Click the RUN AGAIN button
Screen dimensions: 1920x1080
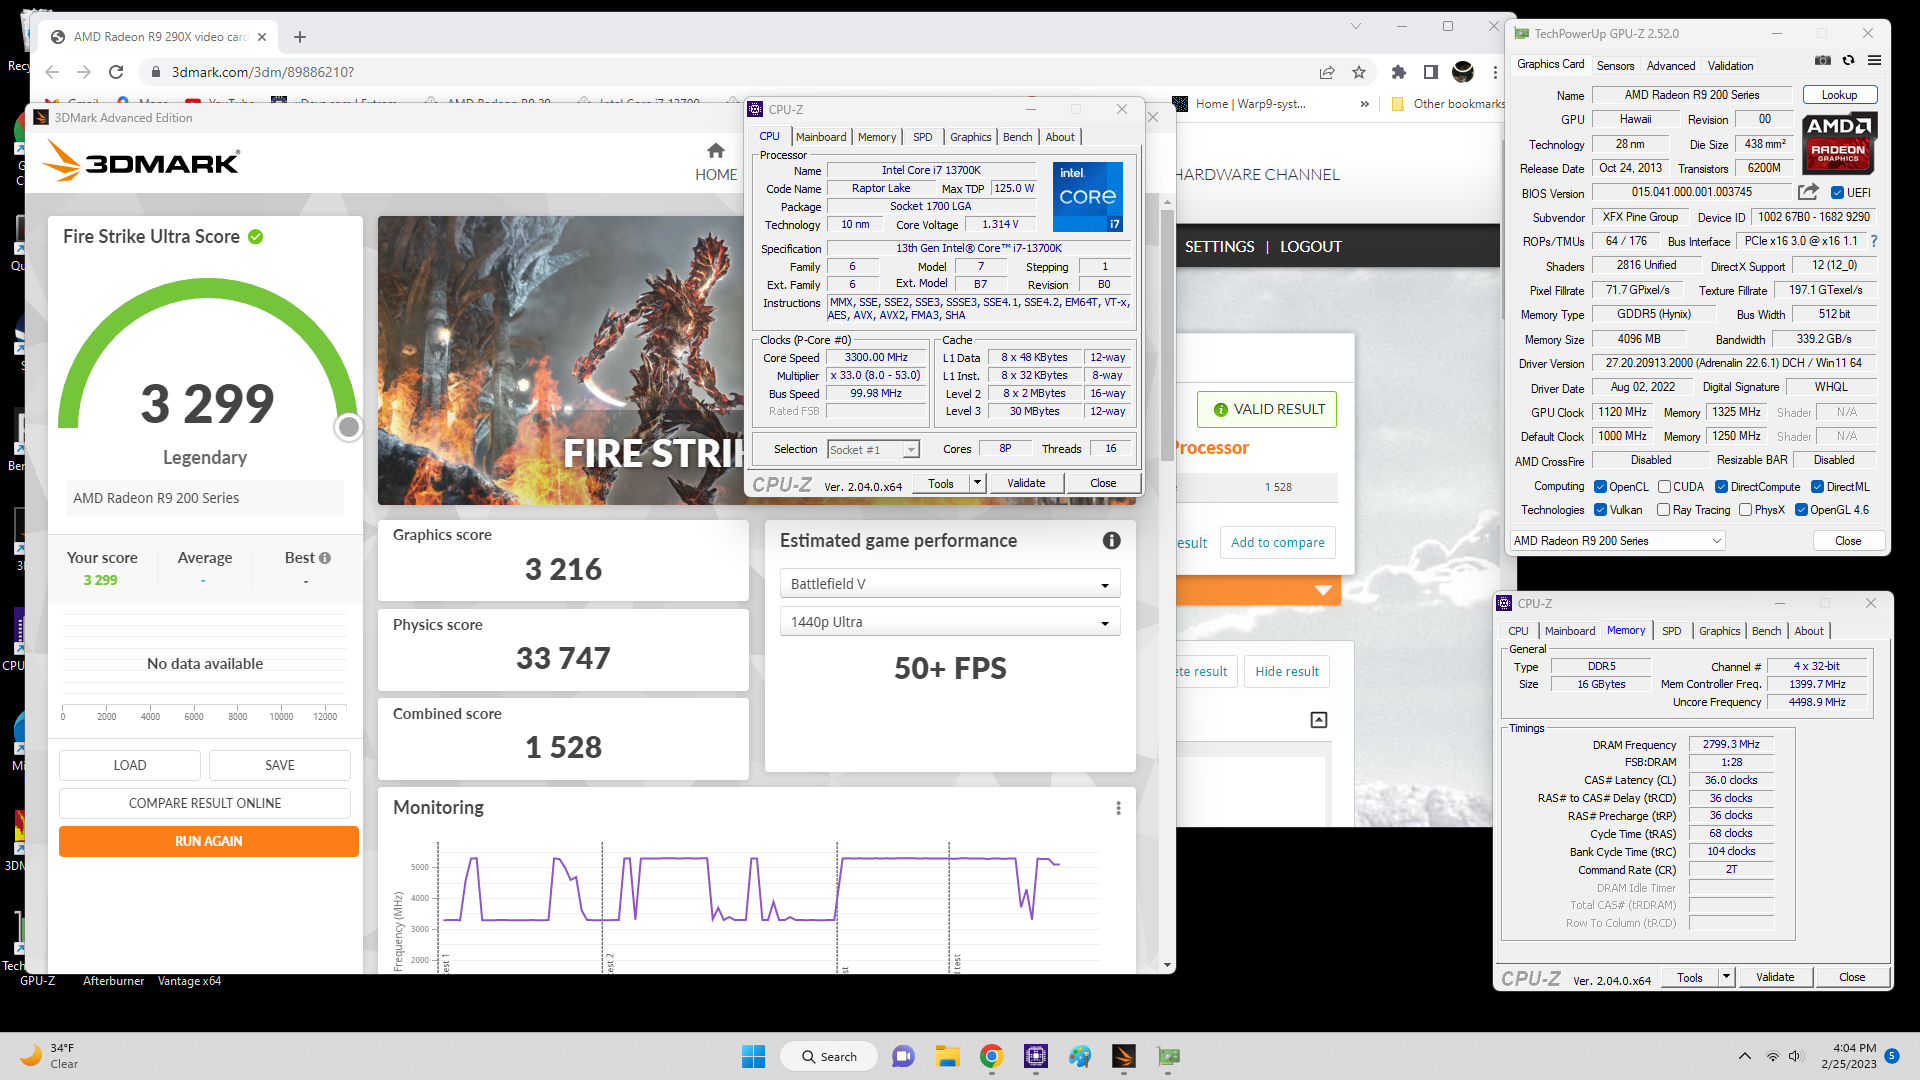click(x=208, y=841)
